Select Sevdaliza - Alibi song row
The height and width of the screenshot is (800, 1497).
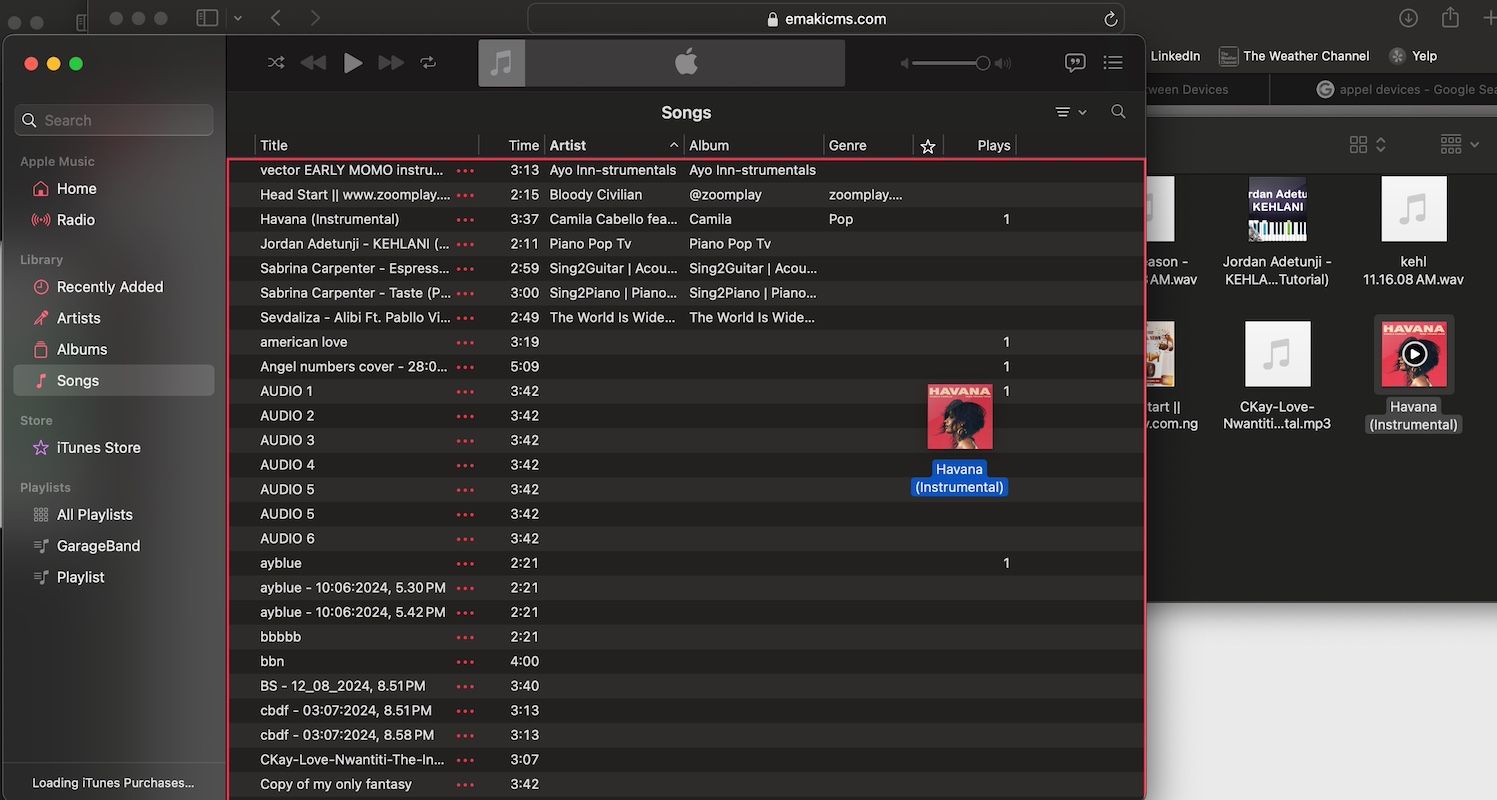click(x=686, y=317)
